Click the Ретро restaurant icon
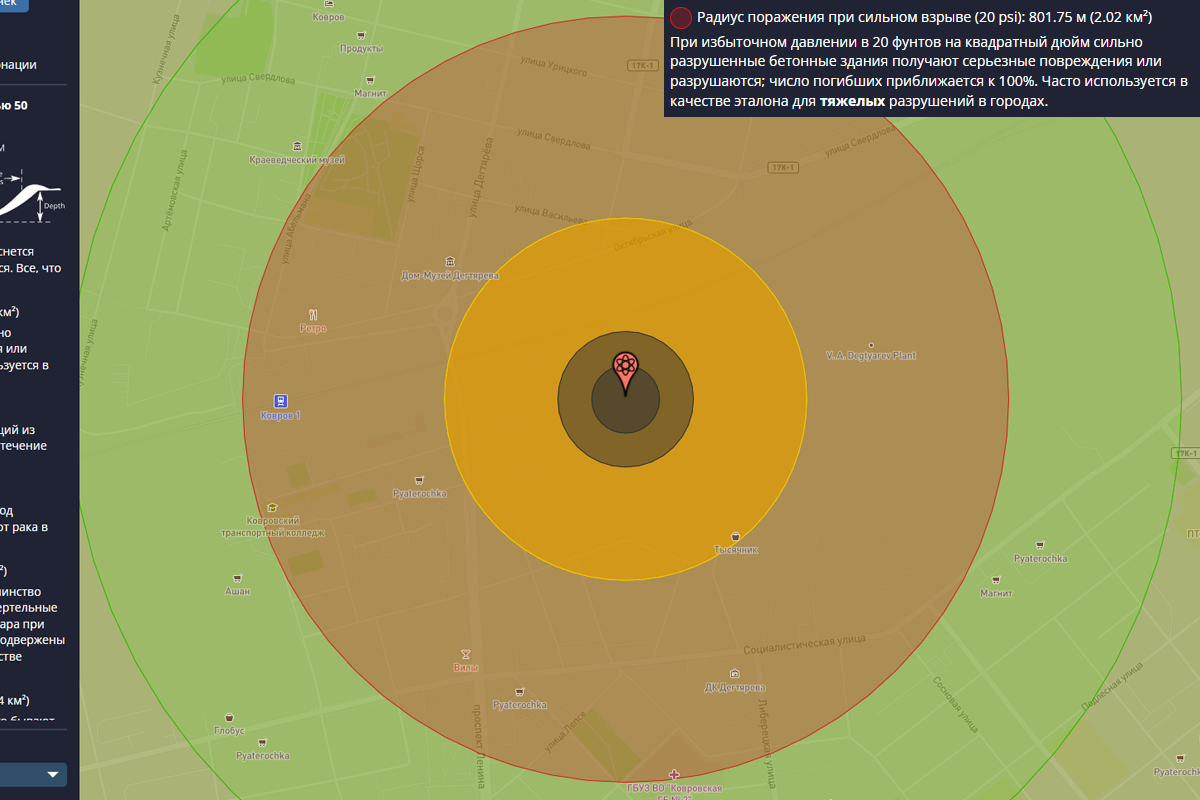 (313, 314)
